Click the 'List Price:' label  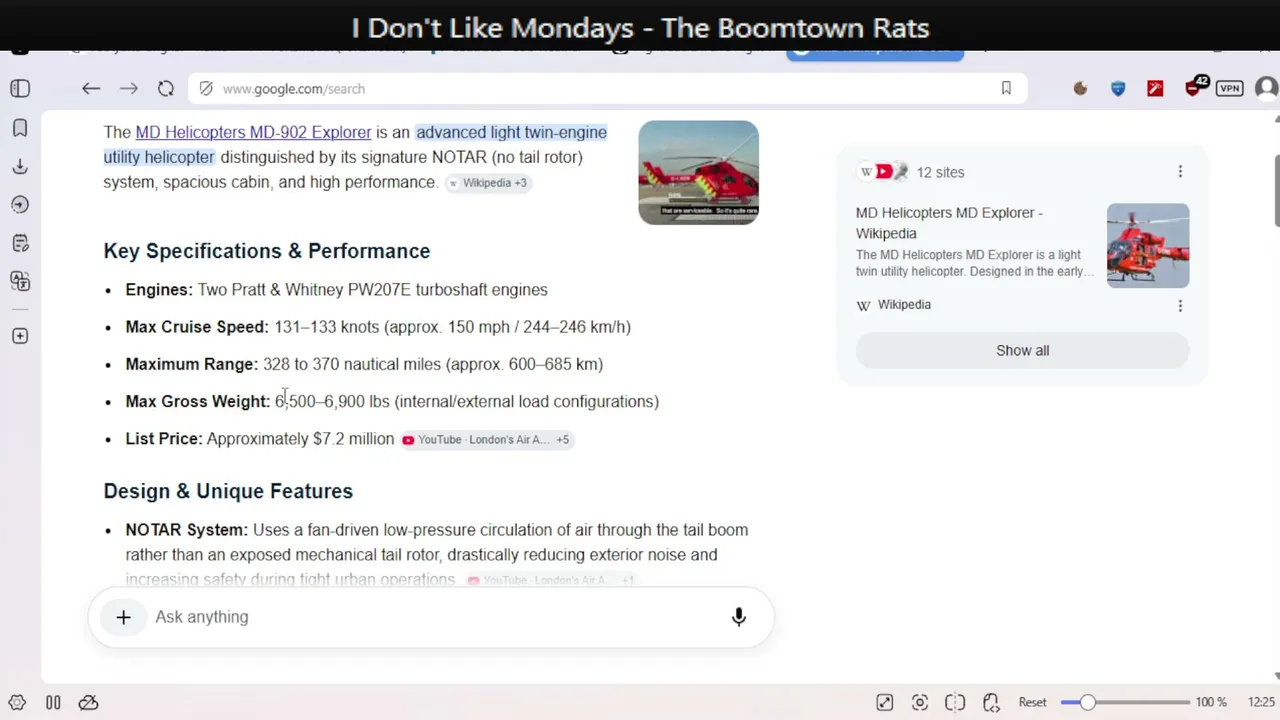pos(164,439)
